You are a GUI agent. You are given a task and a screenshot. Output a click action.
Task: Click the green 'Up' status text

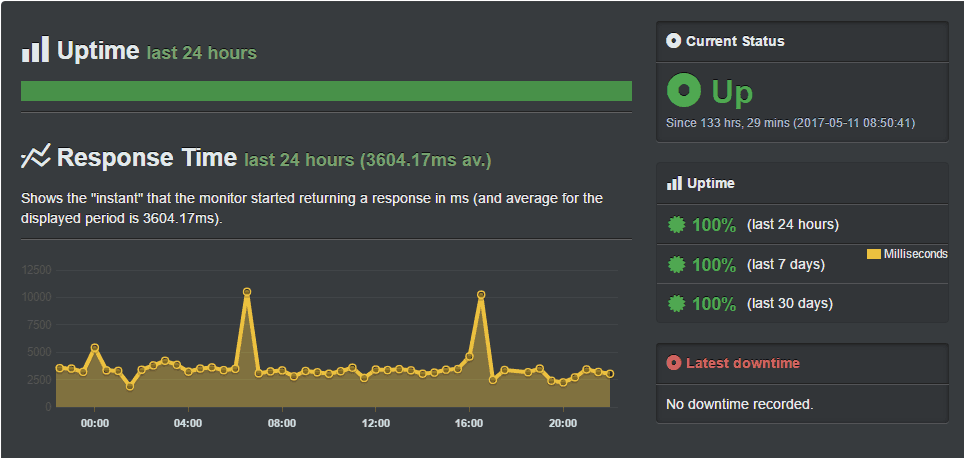(732, 92)
